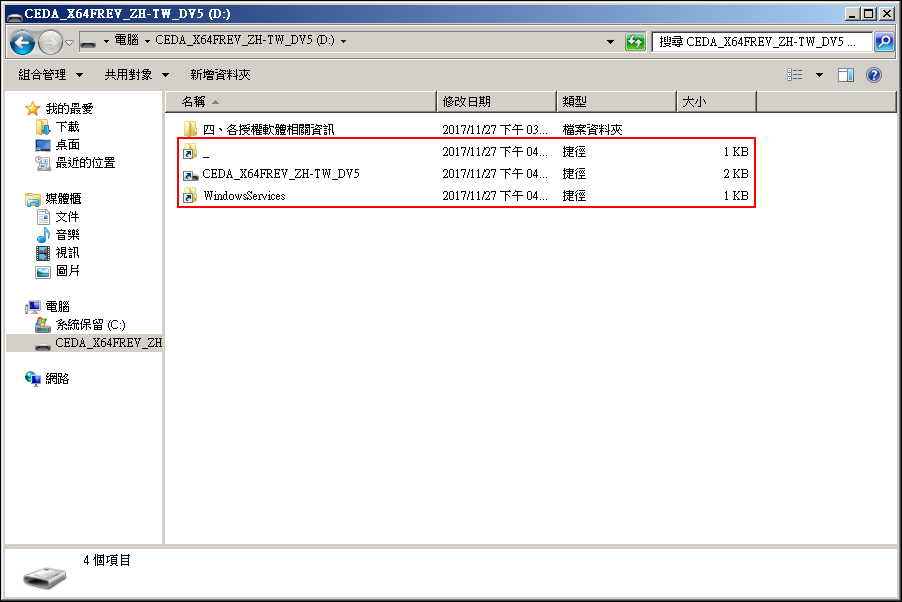Open the Help question mark icon
The image size is (902, 602).
click(x=873, y=75)
